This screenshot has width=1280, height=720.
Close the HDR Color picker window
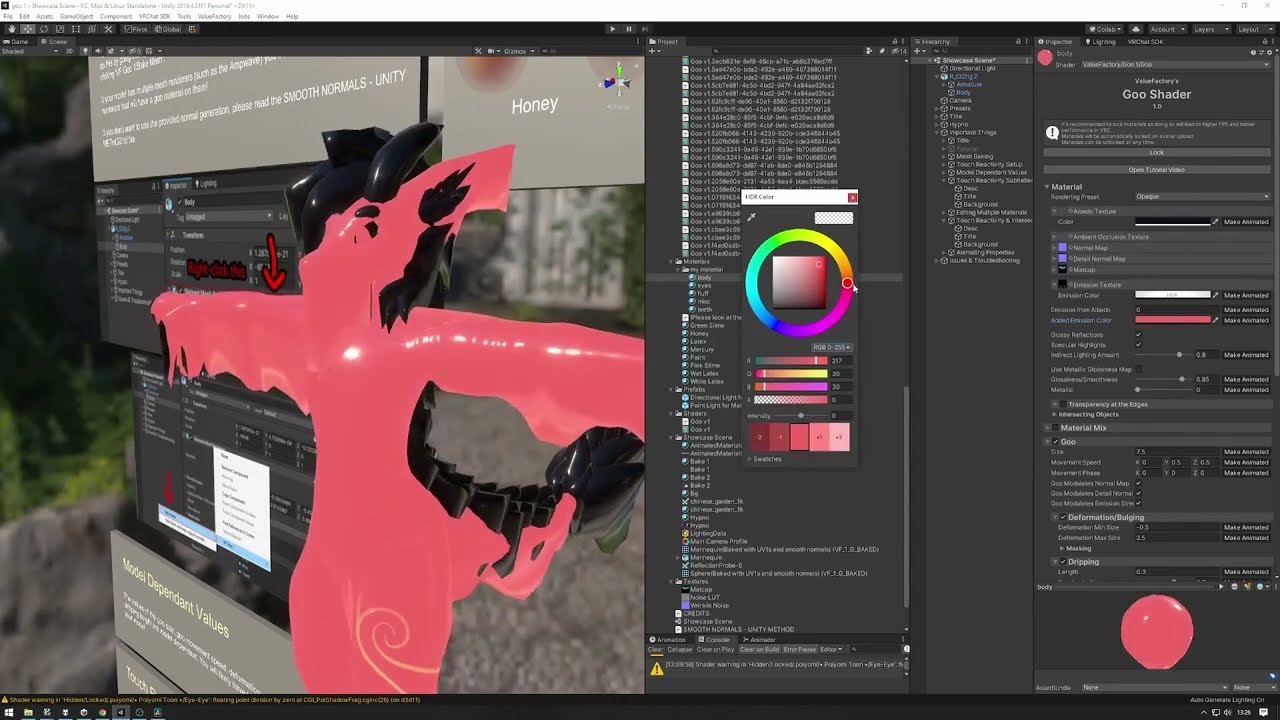(x=852, y=197)
